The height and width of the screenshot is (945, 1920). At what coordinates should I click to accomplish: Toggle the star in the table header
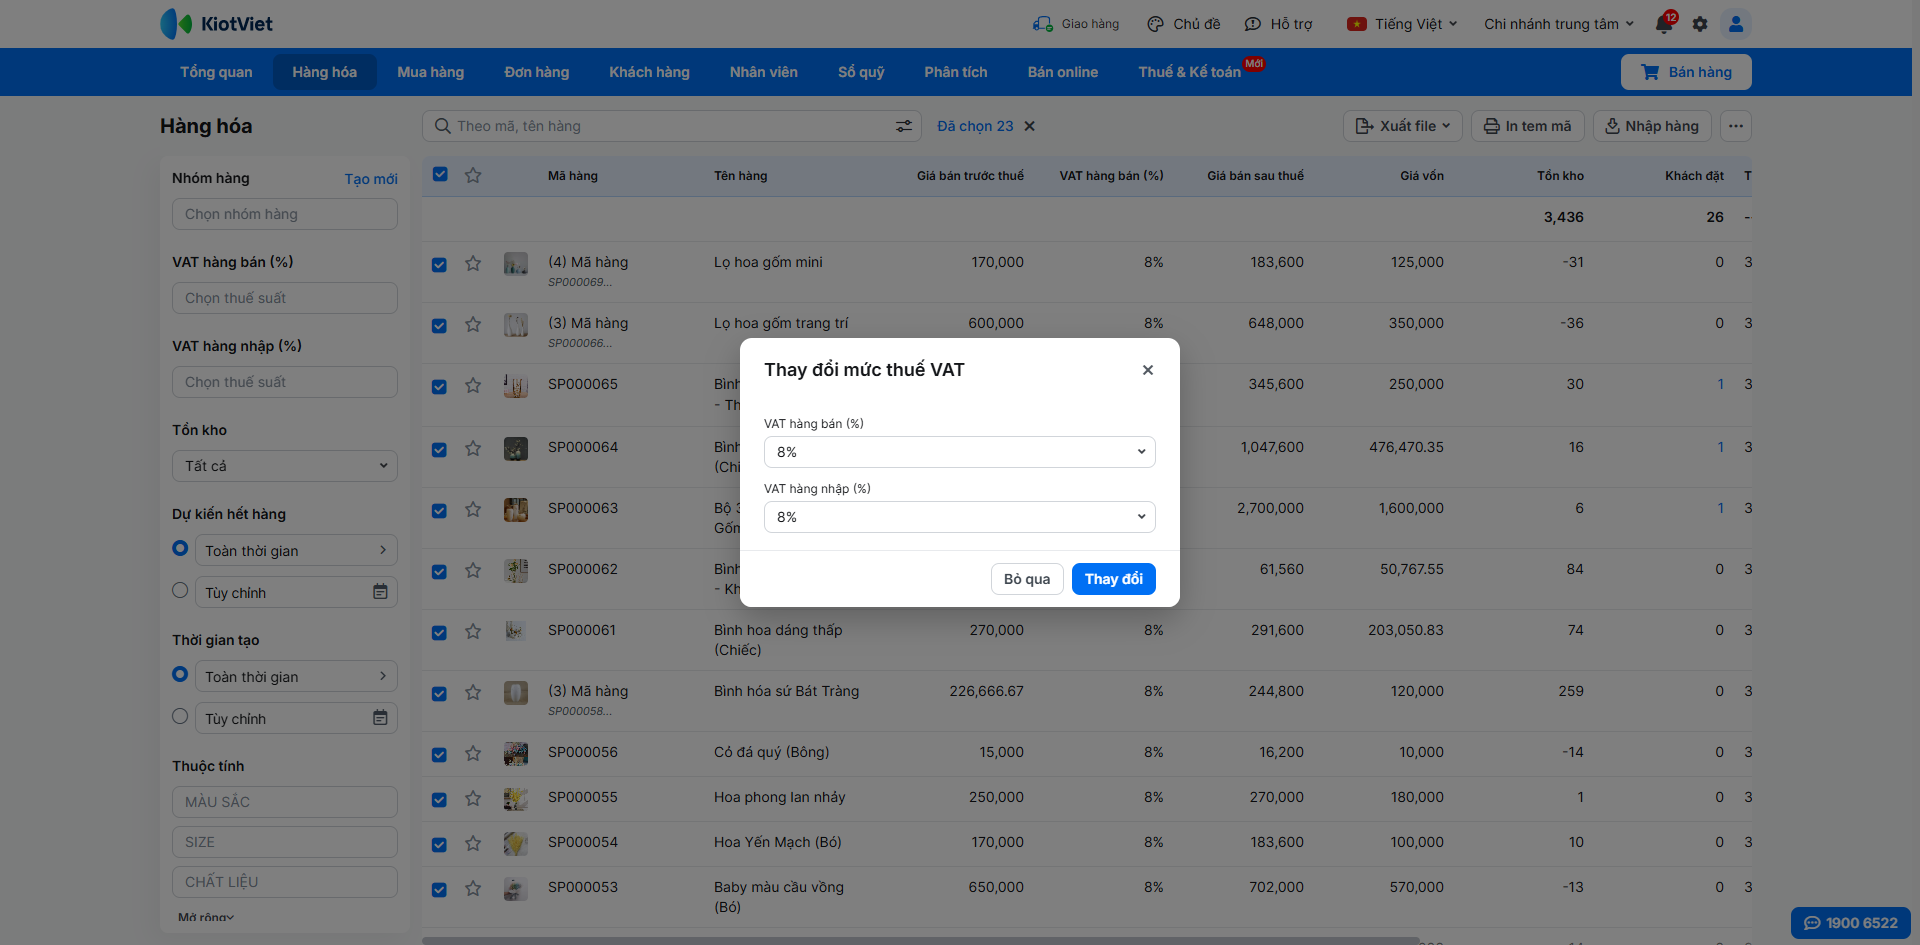pos(473,175)
